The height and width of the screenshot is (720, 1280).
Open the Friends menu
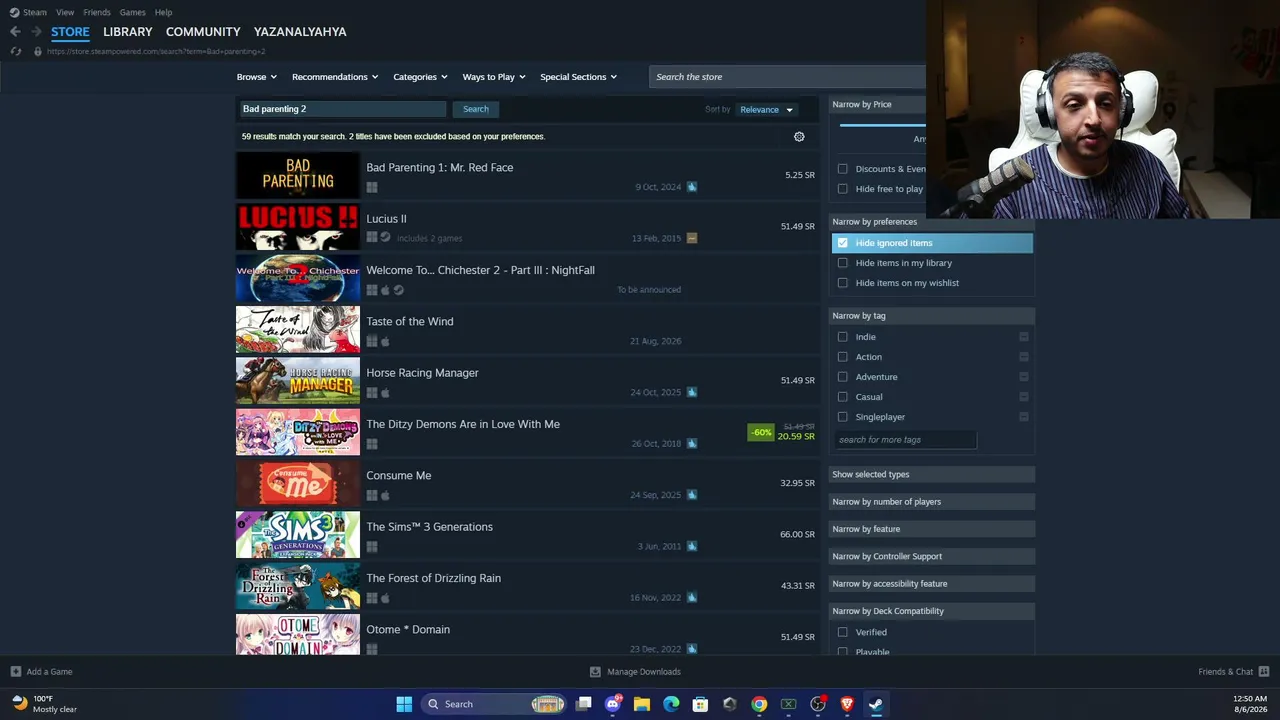97,12
